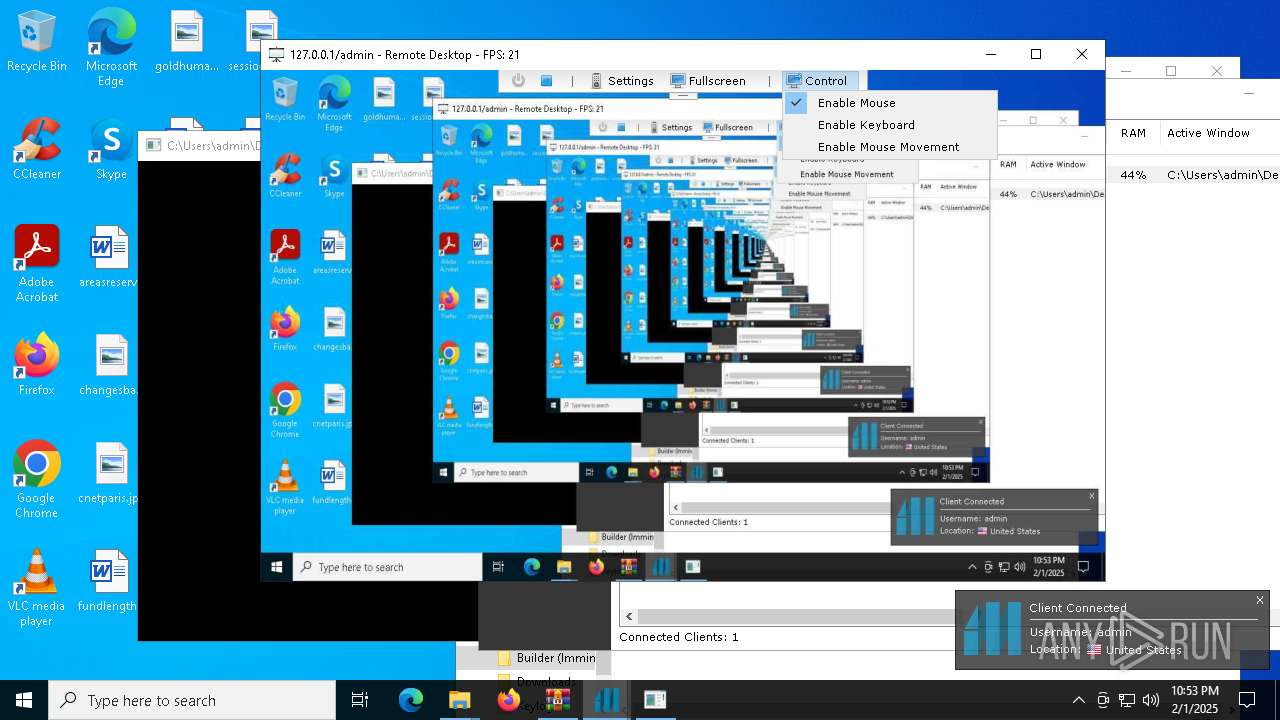Switch Remote Desktop to Fullscreen
This screenshot has height=720, width=1280.
coord(708,80)
